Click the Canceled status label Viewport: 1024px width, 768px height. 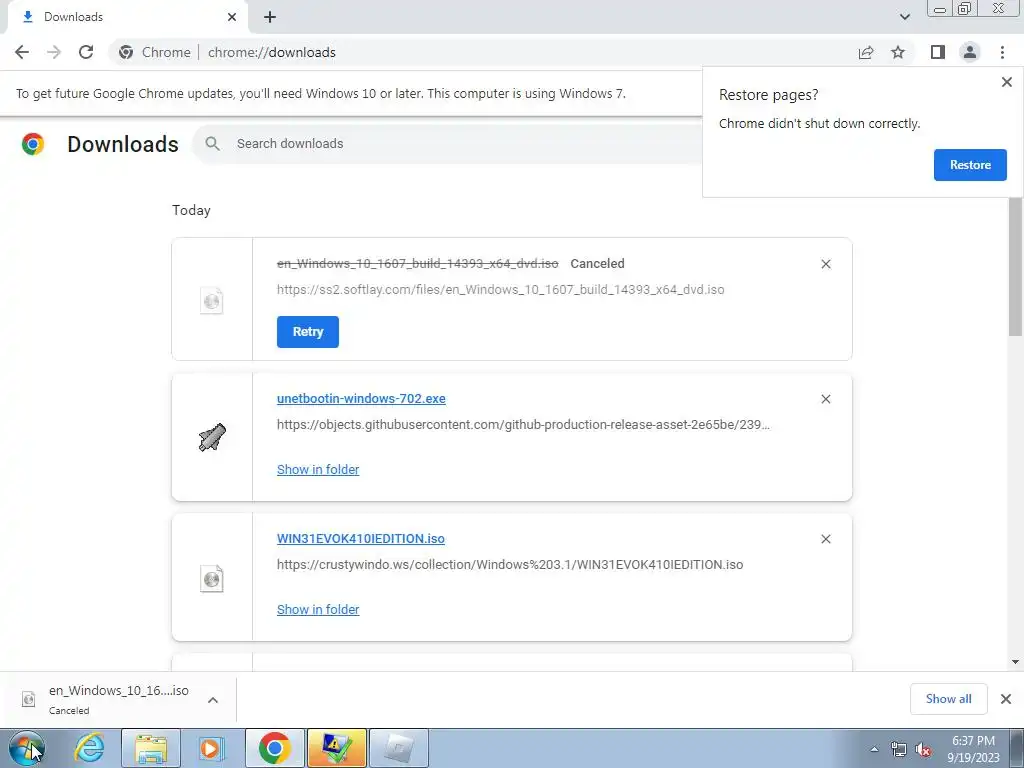click(598, 264)
